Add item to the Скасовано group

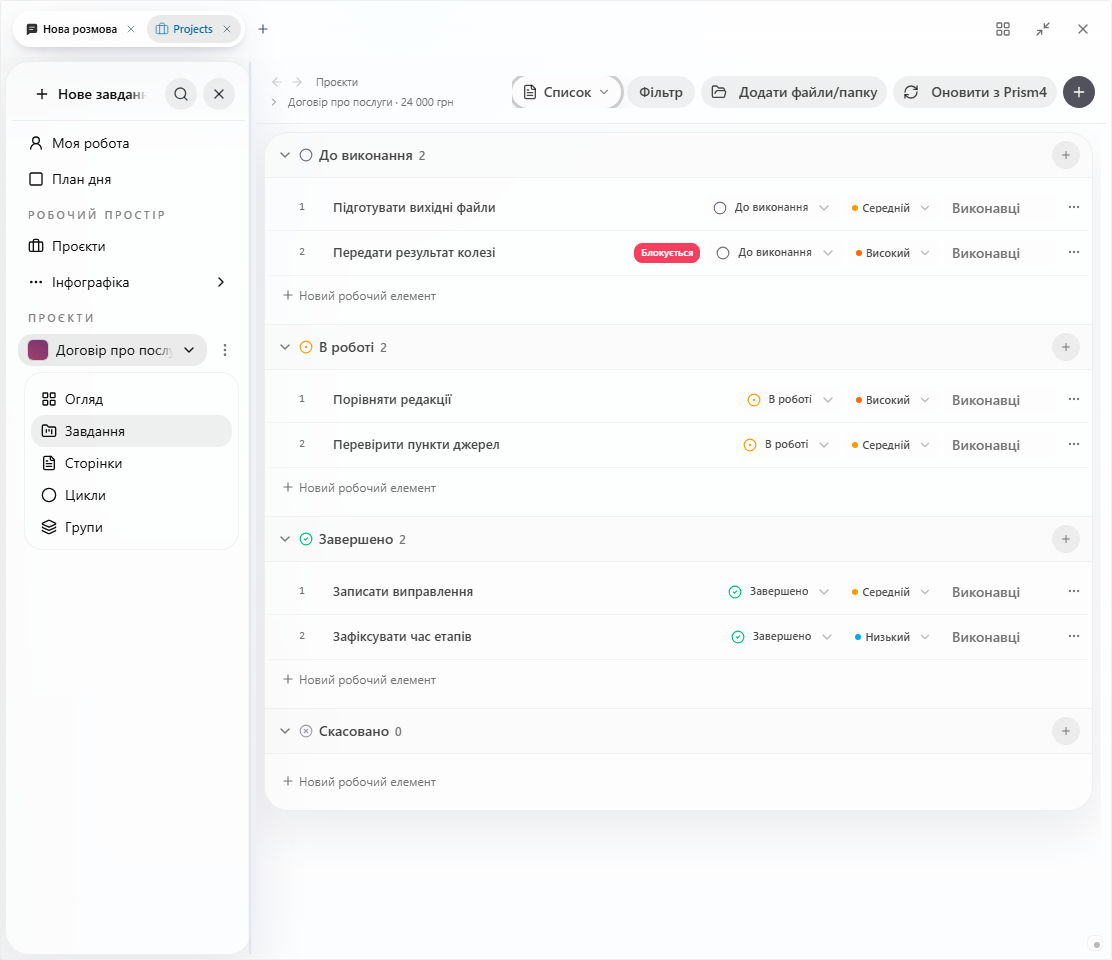(1065, 732)
